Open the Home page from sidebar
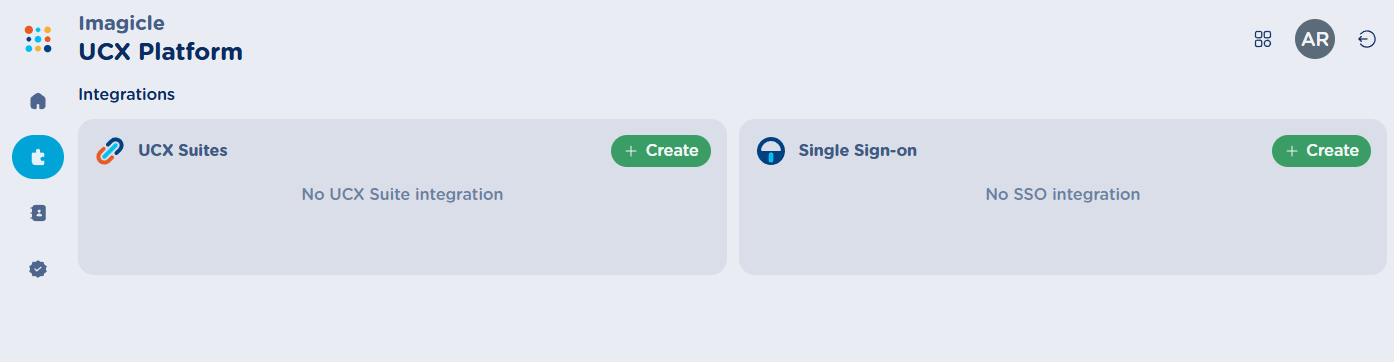The image size is (1394, 362). 38,101
